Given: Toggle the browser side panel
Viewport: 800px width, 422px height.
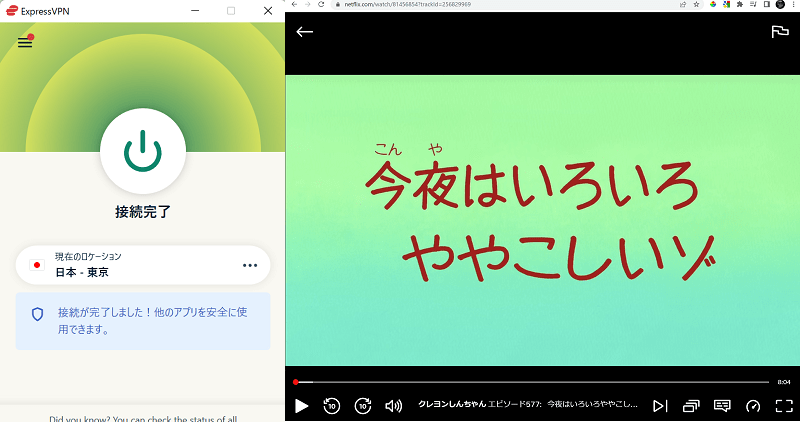Looking at the screenshot, I should point(766,5).
